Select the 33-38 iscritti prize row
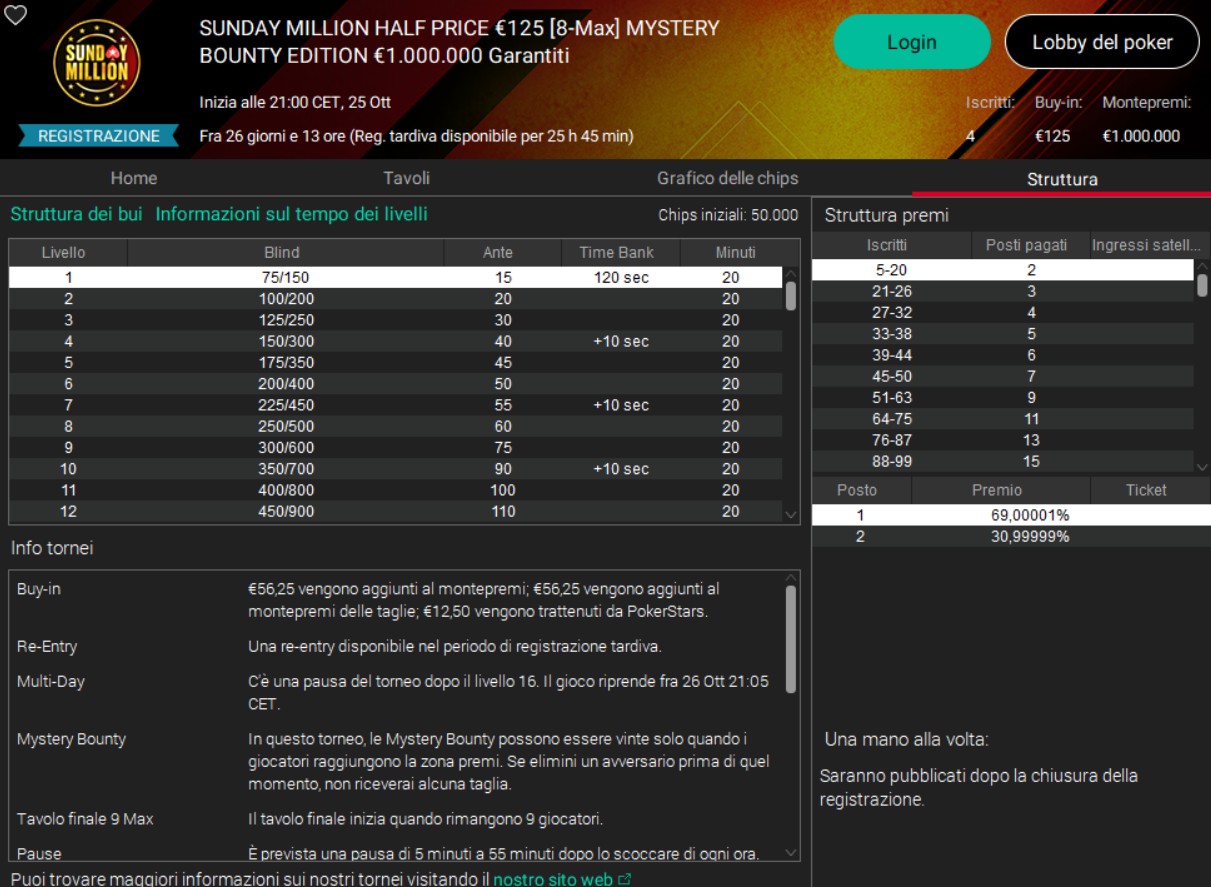Image resolution: width=1211 pixels, height=887 pixels. point(1003,334)
